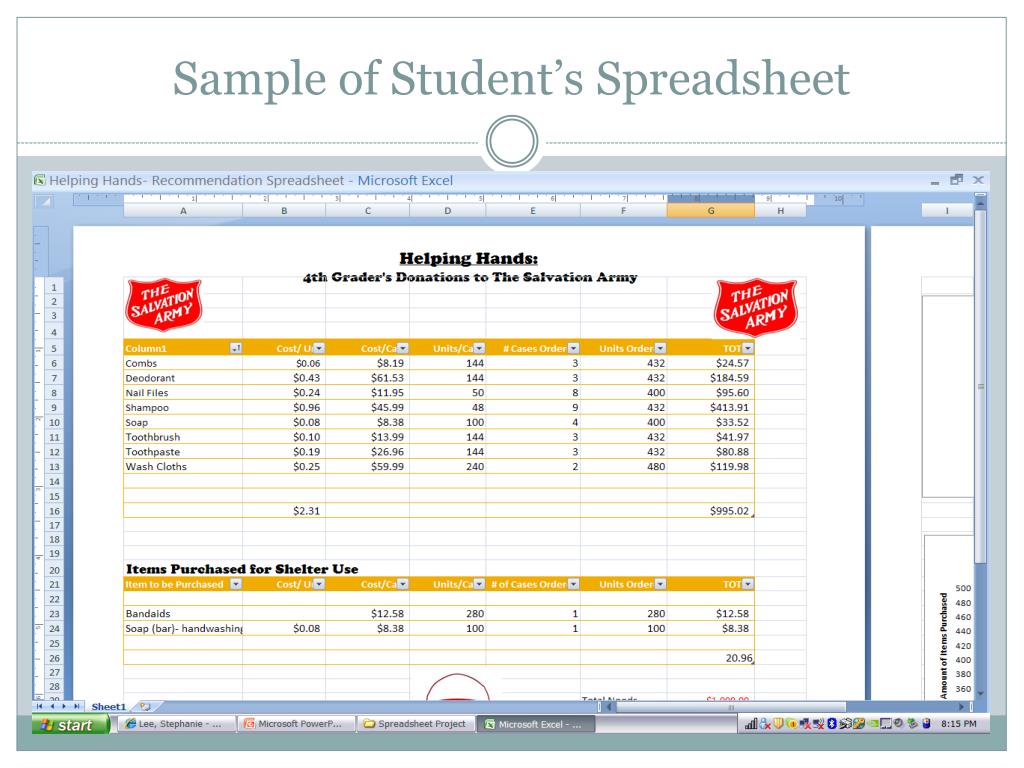
Task: Select column B header
Action: point(284,211)
